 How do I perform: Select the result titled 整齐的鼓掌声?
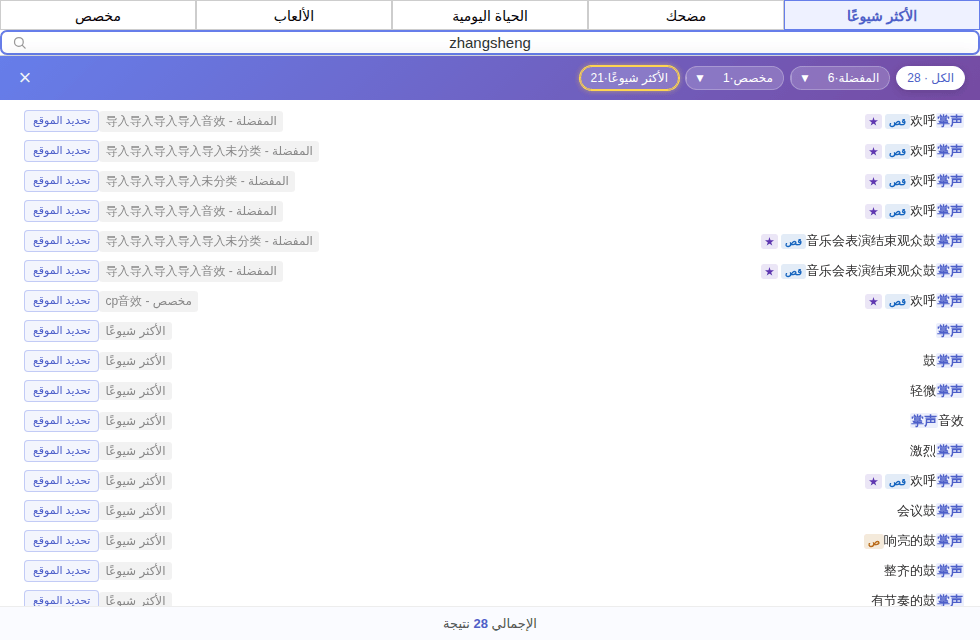pos(923,571)
